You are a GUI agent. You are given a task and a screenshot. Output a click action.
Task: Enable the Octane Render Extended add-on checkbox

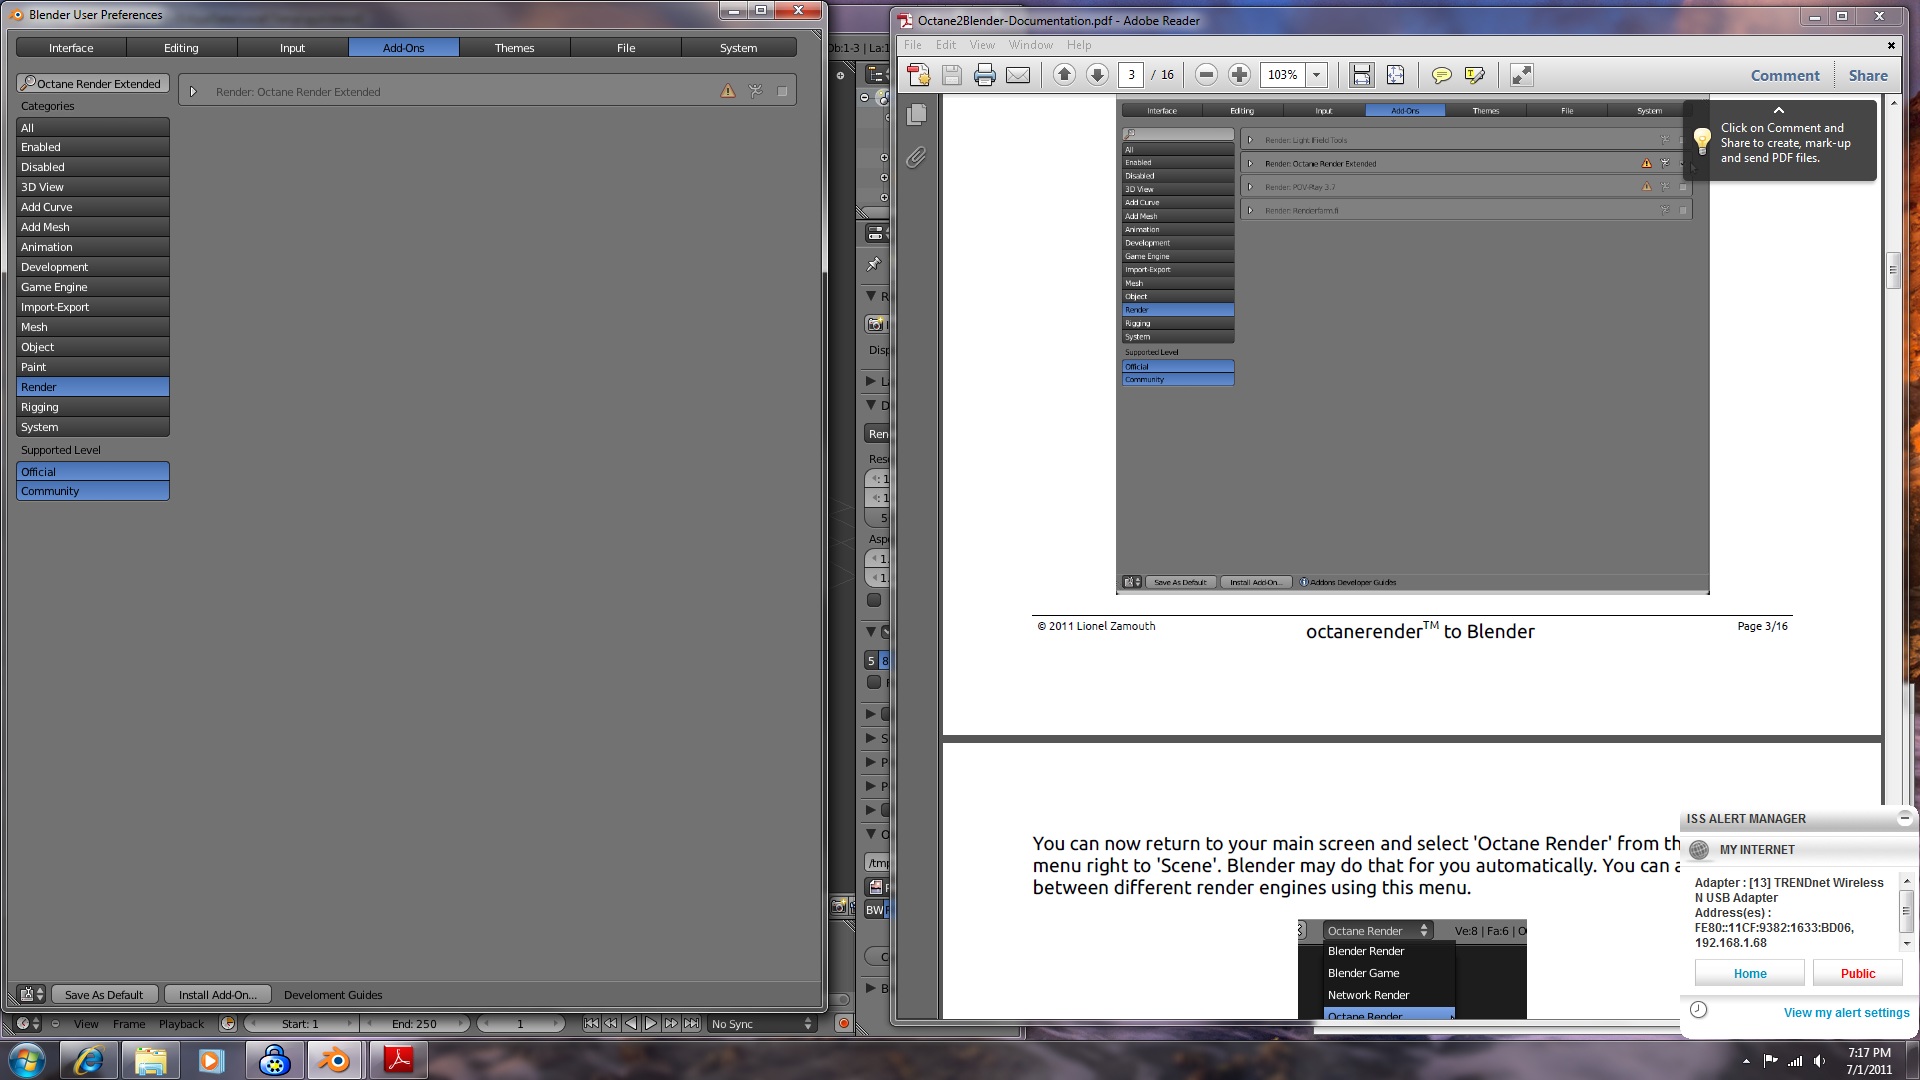click(x=782, y=92)
